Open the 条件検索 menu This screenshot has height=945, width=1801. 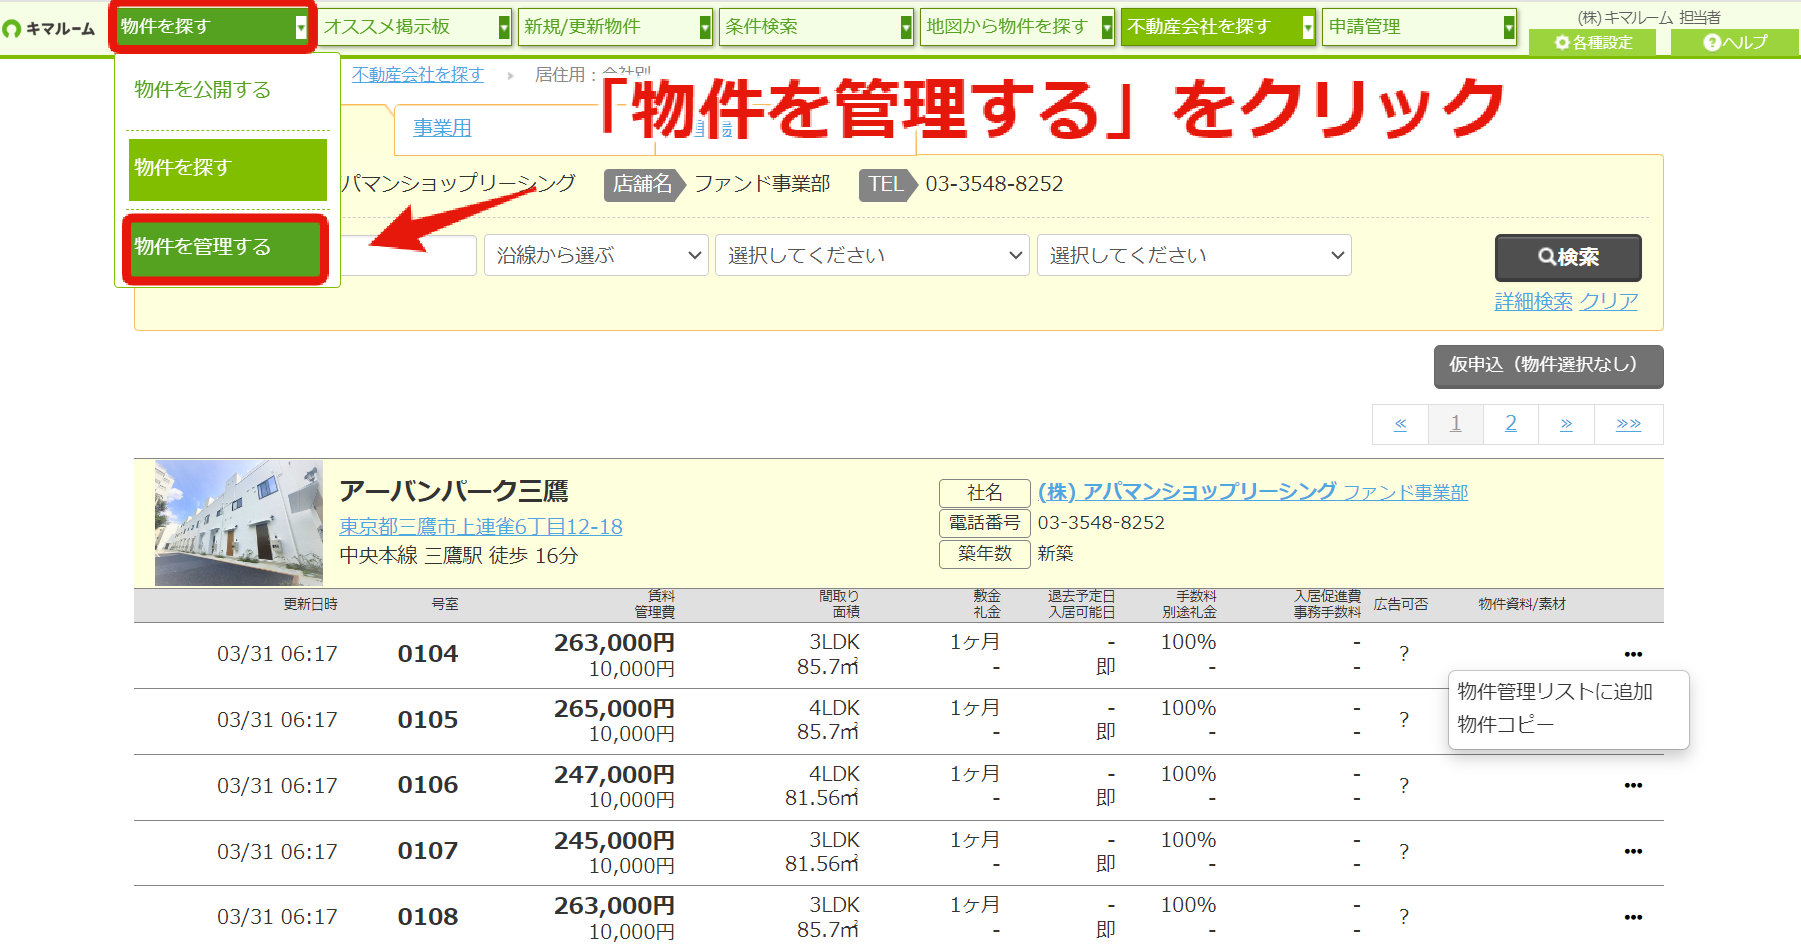(817, 27)
